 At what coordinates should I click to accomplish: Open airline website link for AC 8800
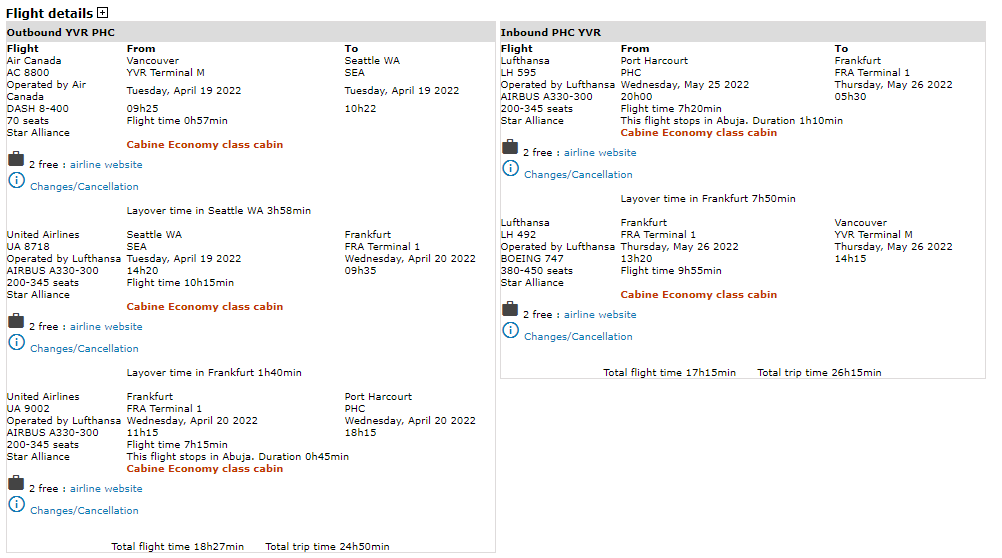(106, 165)
